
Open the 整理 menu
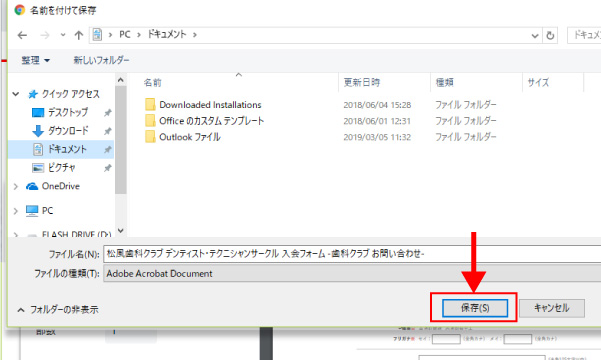tap(36, 60)
